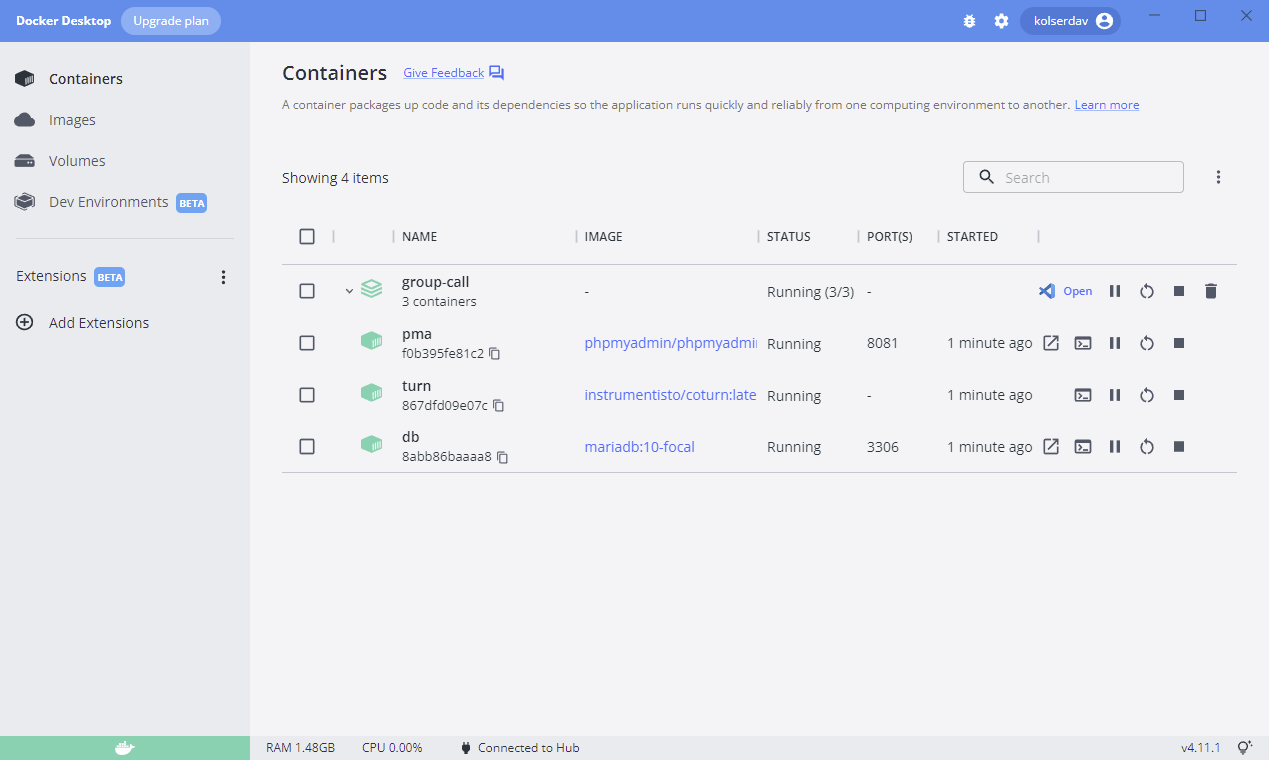
Task: Open the troubleshoot bug icon
Action: click(x=969, y=21)
